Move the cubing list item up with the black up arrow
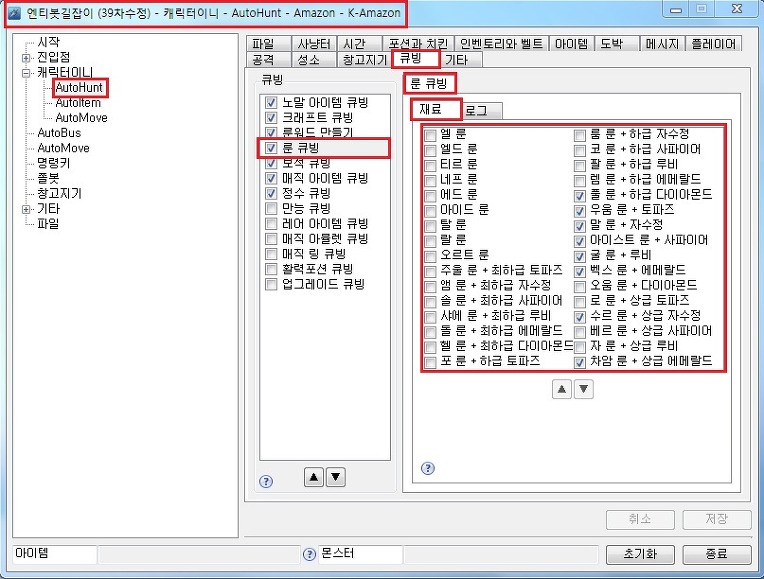The image size is (764, 579). [314, 477]
